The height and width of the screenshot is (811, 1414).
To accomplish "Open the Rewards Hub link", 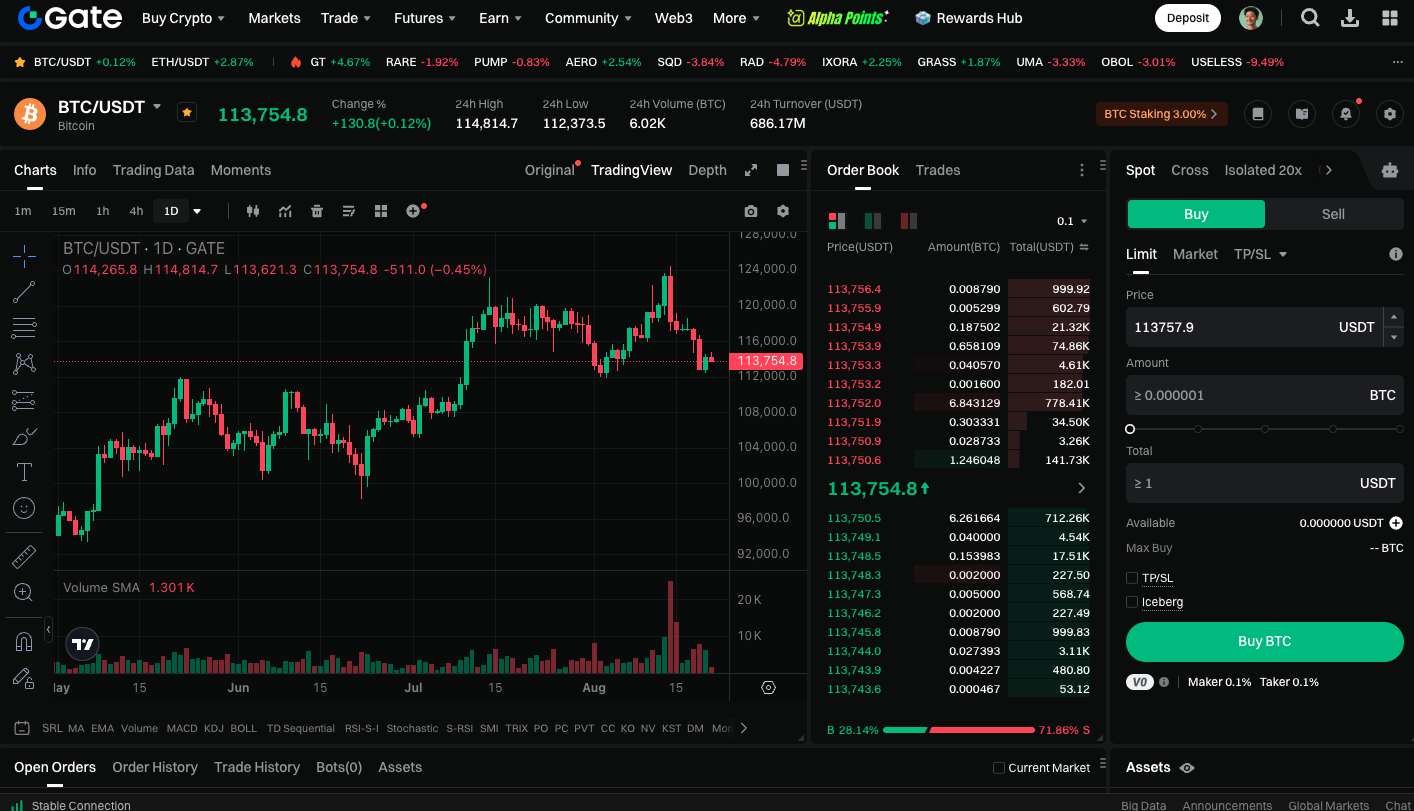I will coord(968,18).
